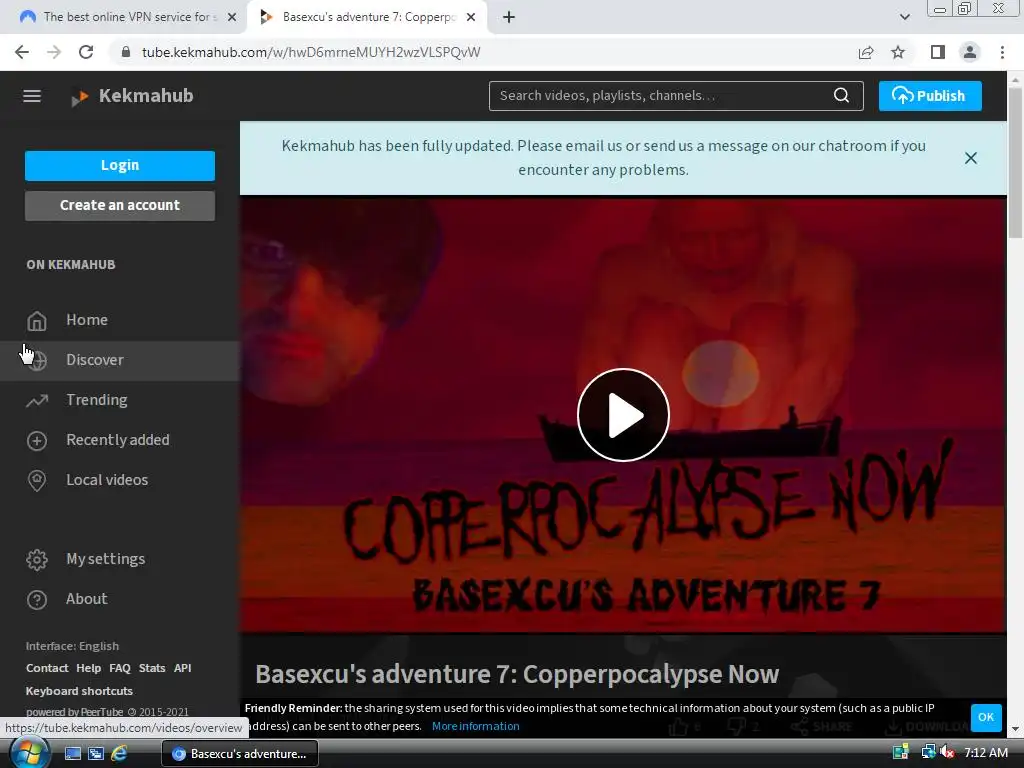
Task: Open the About page
Action: (x=120, y=599)
